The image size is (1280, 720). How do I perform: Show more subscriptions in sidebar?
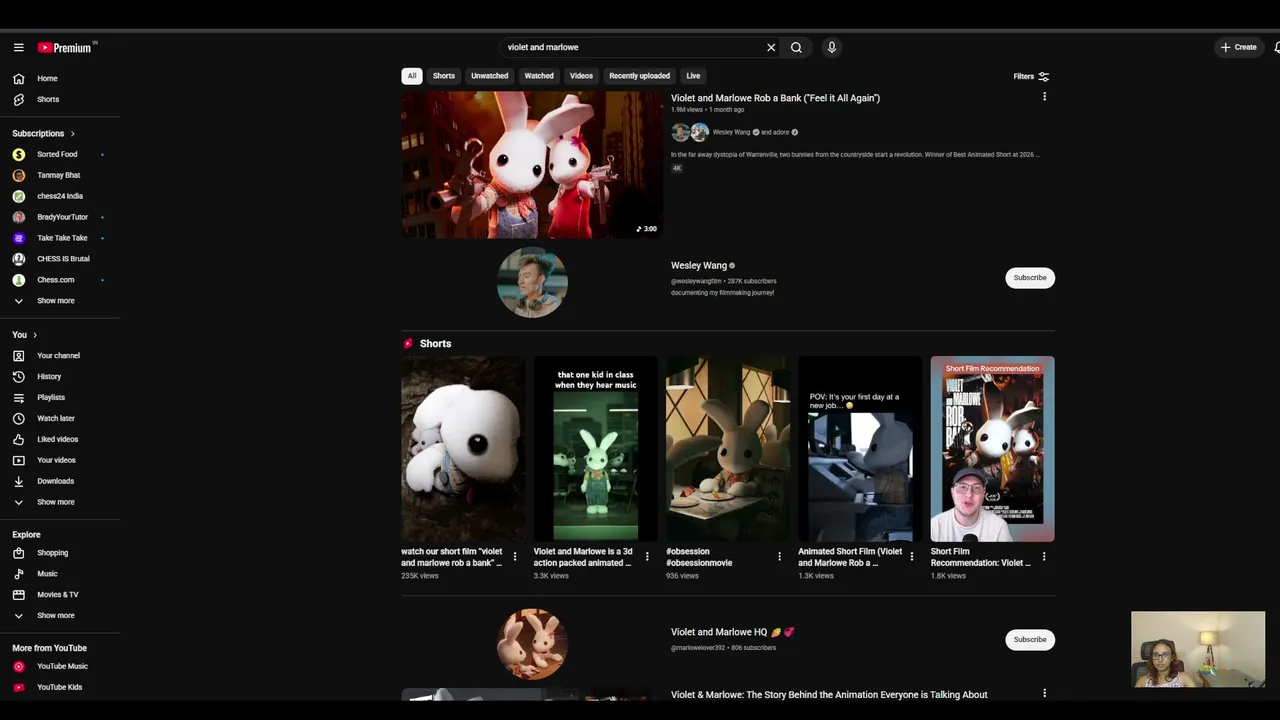(60, 301)
